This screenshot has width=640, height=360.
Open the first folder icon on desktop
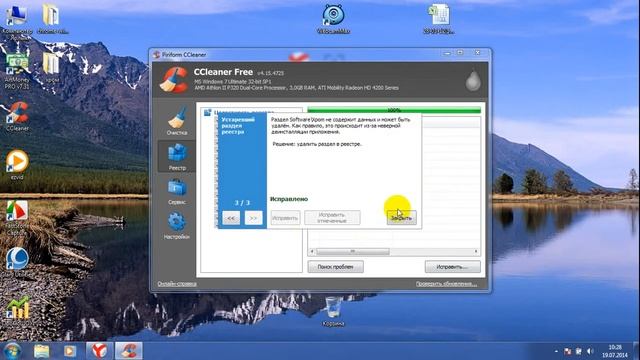[x=52, y=19]
